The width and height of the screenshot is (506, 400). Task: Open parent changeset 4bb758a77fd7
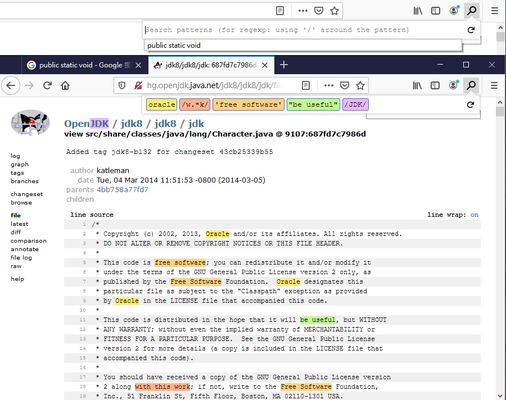click(x=122, y=190)
